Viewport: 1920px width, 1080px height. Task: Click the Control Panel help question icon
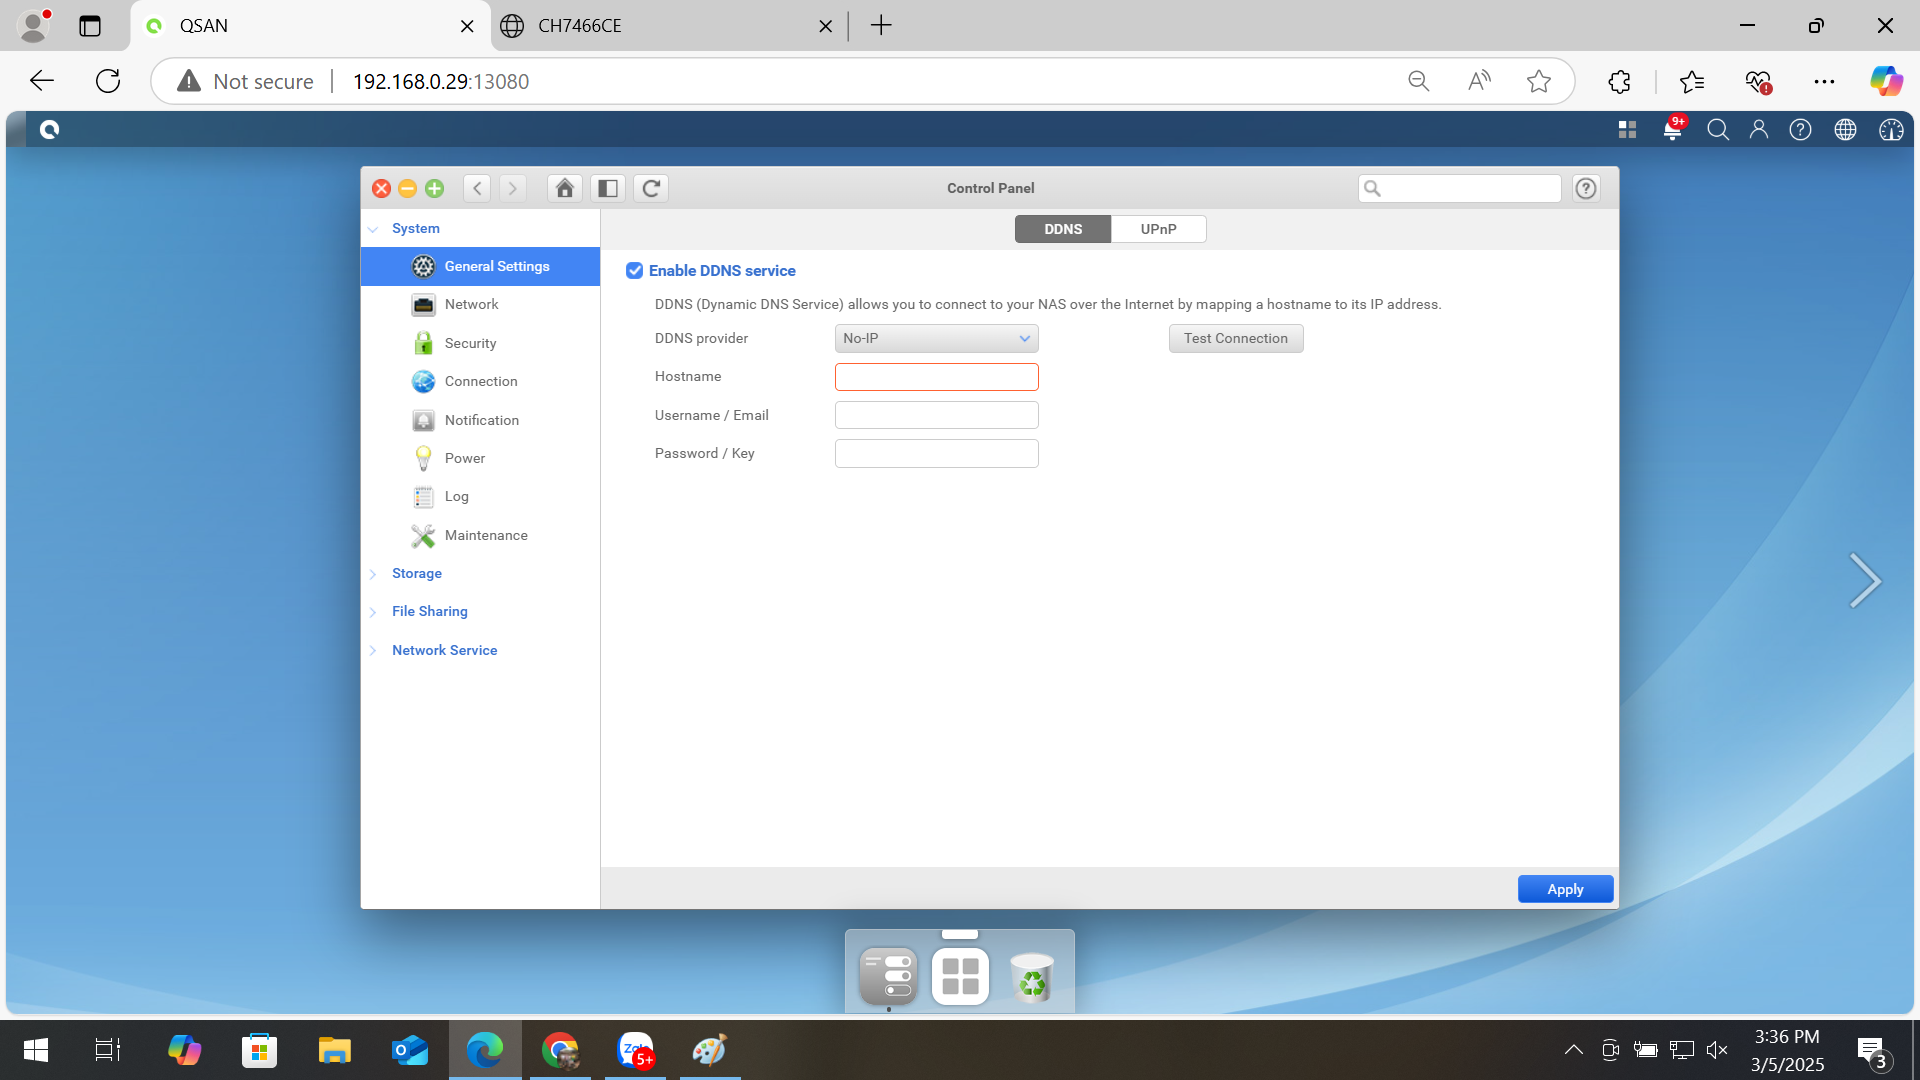(1586, 188)
